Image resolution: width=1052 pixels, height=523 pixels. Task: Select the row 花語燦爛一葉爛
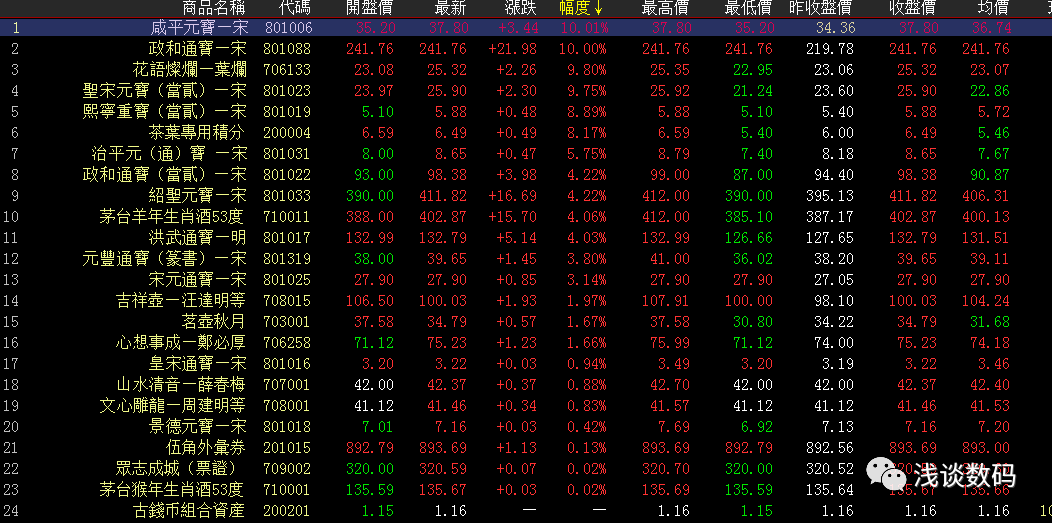(526, 70)
